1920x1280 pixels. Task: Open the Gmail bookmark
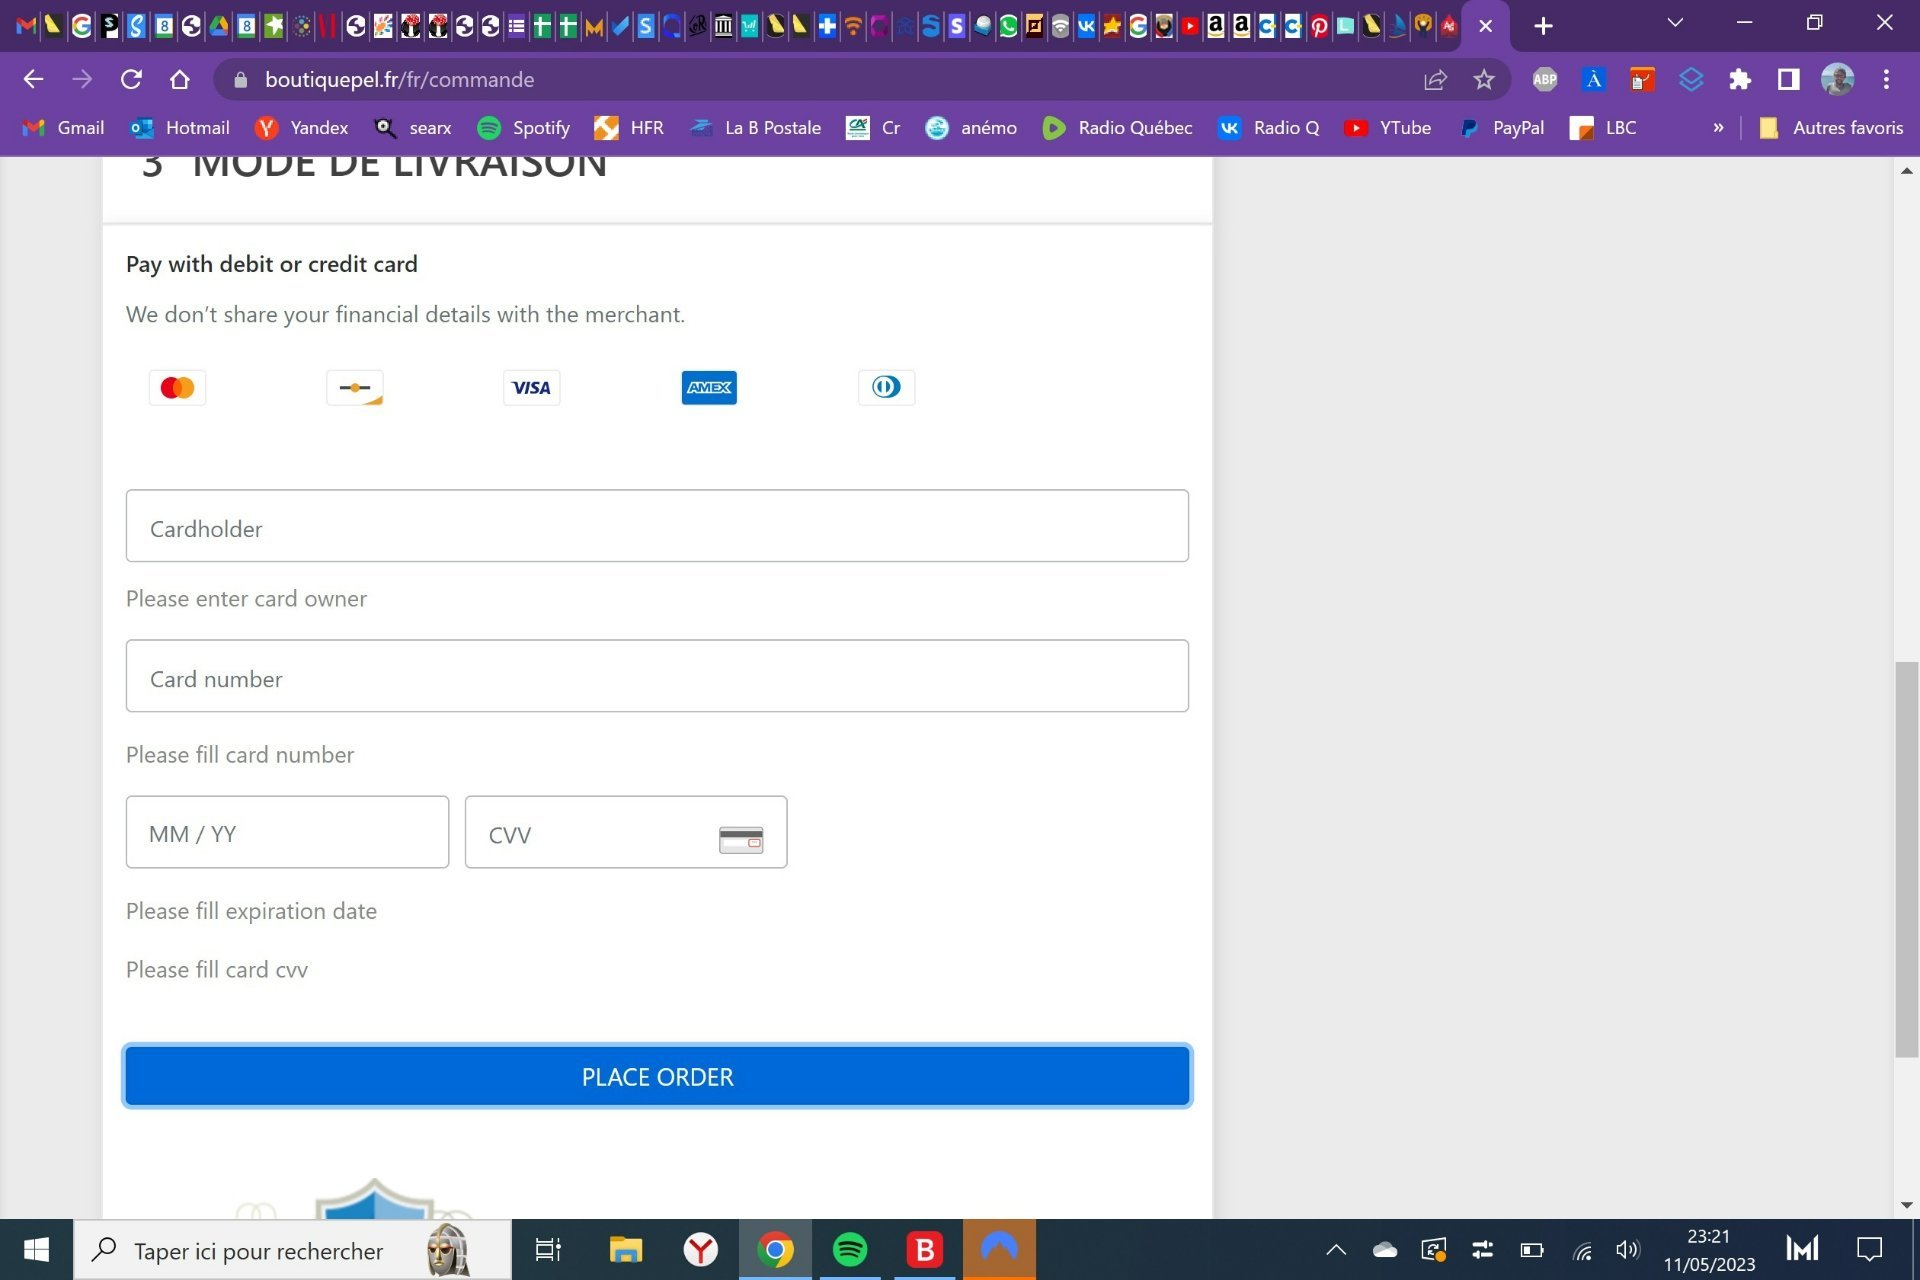coord(63,128)
